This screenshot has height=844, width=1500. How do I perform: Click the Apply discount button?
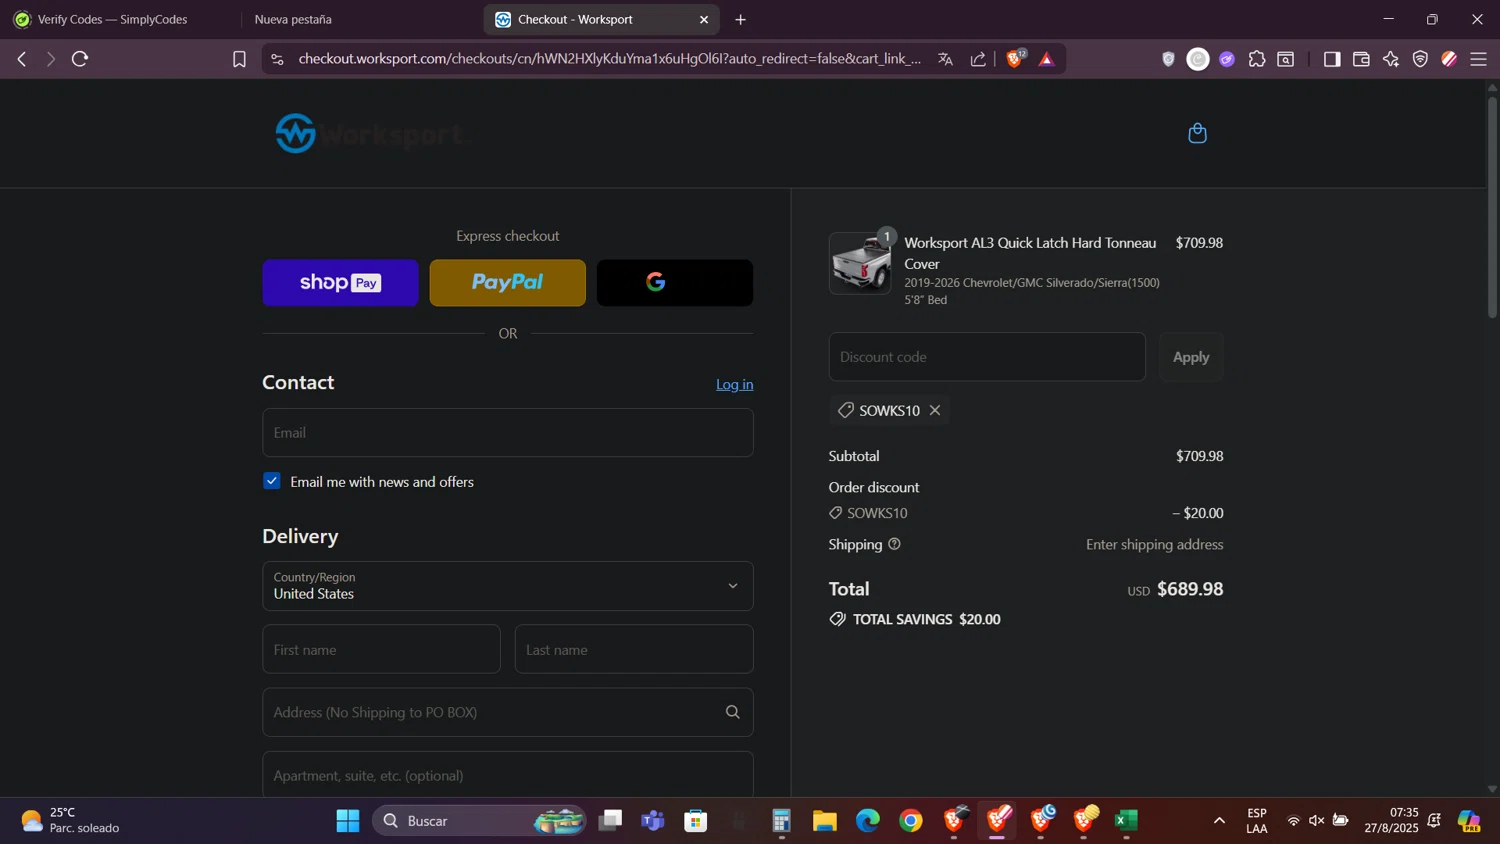[1191, 357]
